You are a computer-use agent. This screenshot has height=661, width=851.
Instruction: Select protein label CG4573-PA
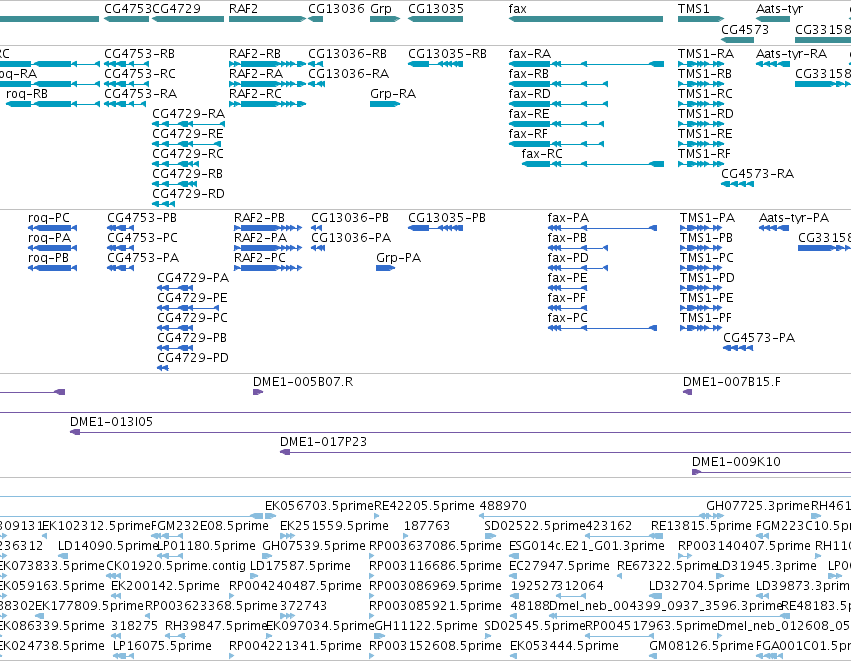pos(759,338)
